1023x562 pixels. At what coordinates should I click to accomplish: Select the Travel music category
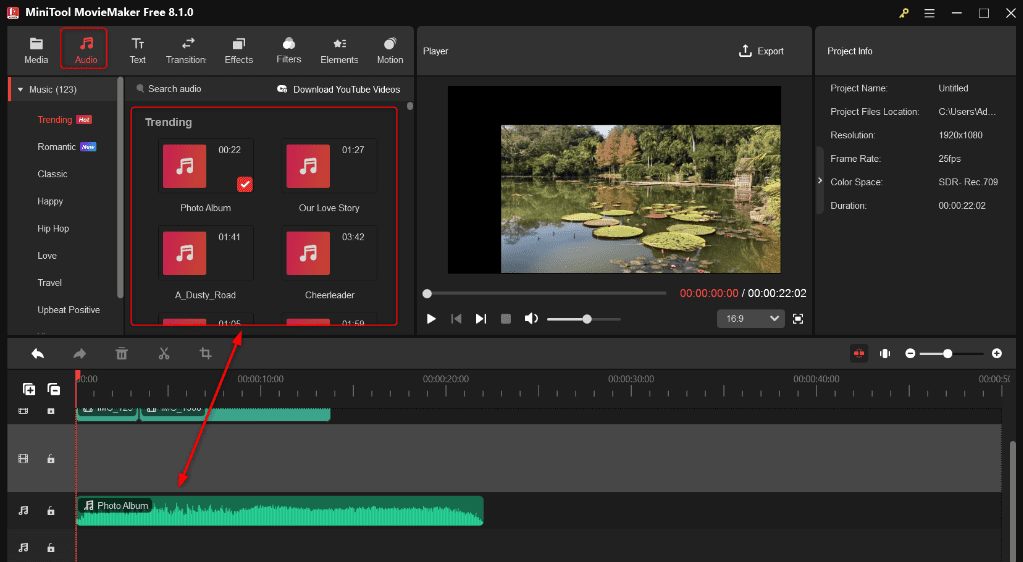click(50, 283)
